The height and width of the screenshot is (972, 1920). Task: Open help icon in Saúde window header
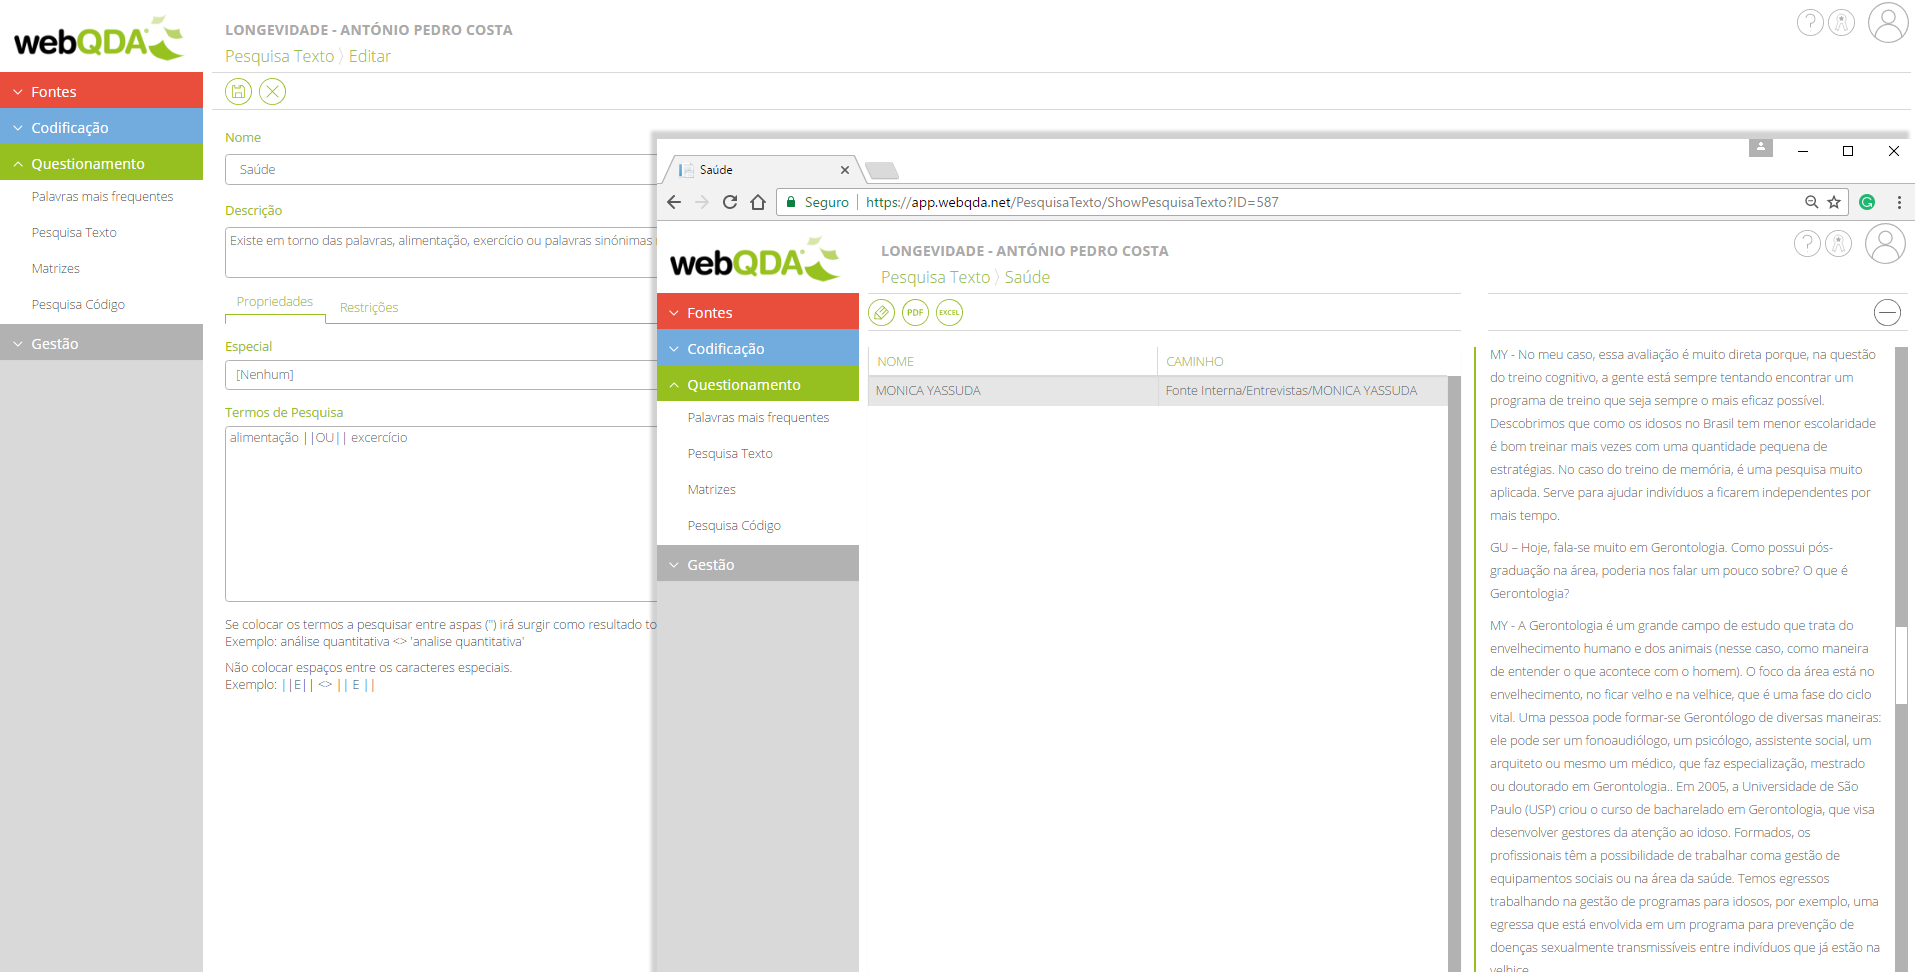(x=1807, y=243)
